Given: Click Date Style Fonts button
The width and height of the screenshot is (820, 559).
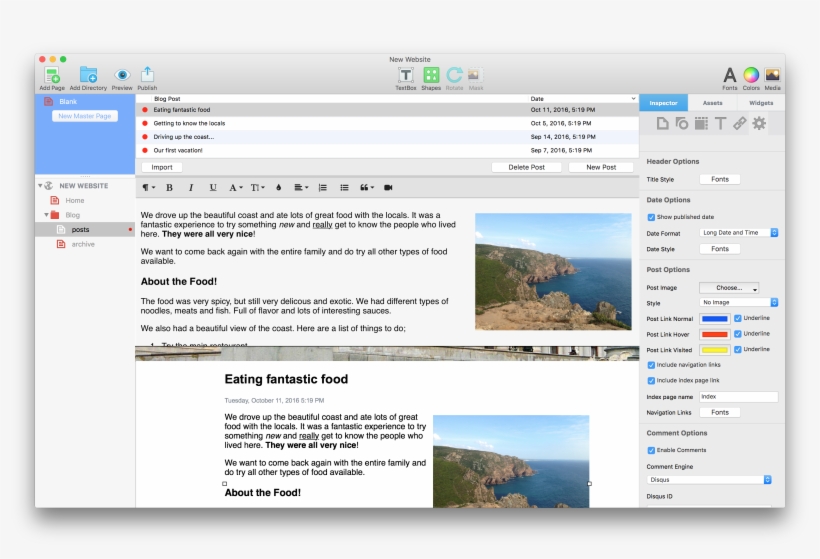Looking at the screenshot, I should click(720, 249).
